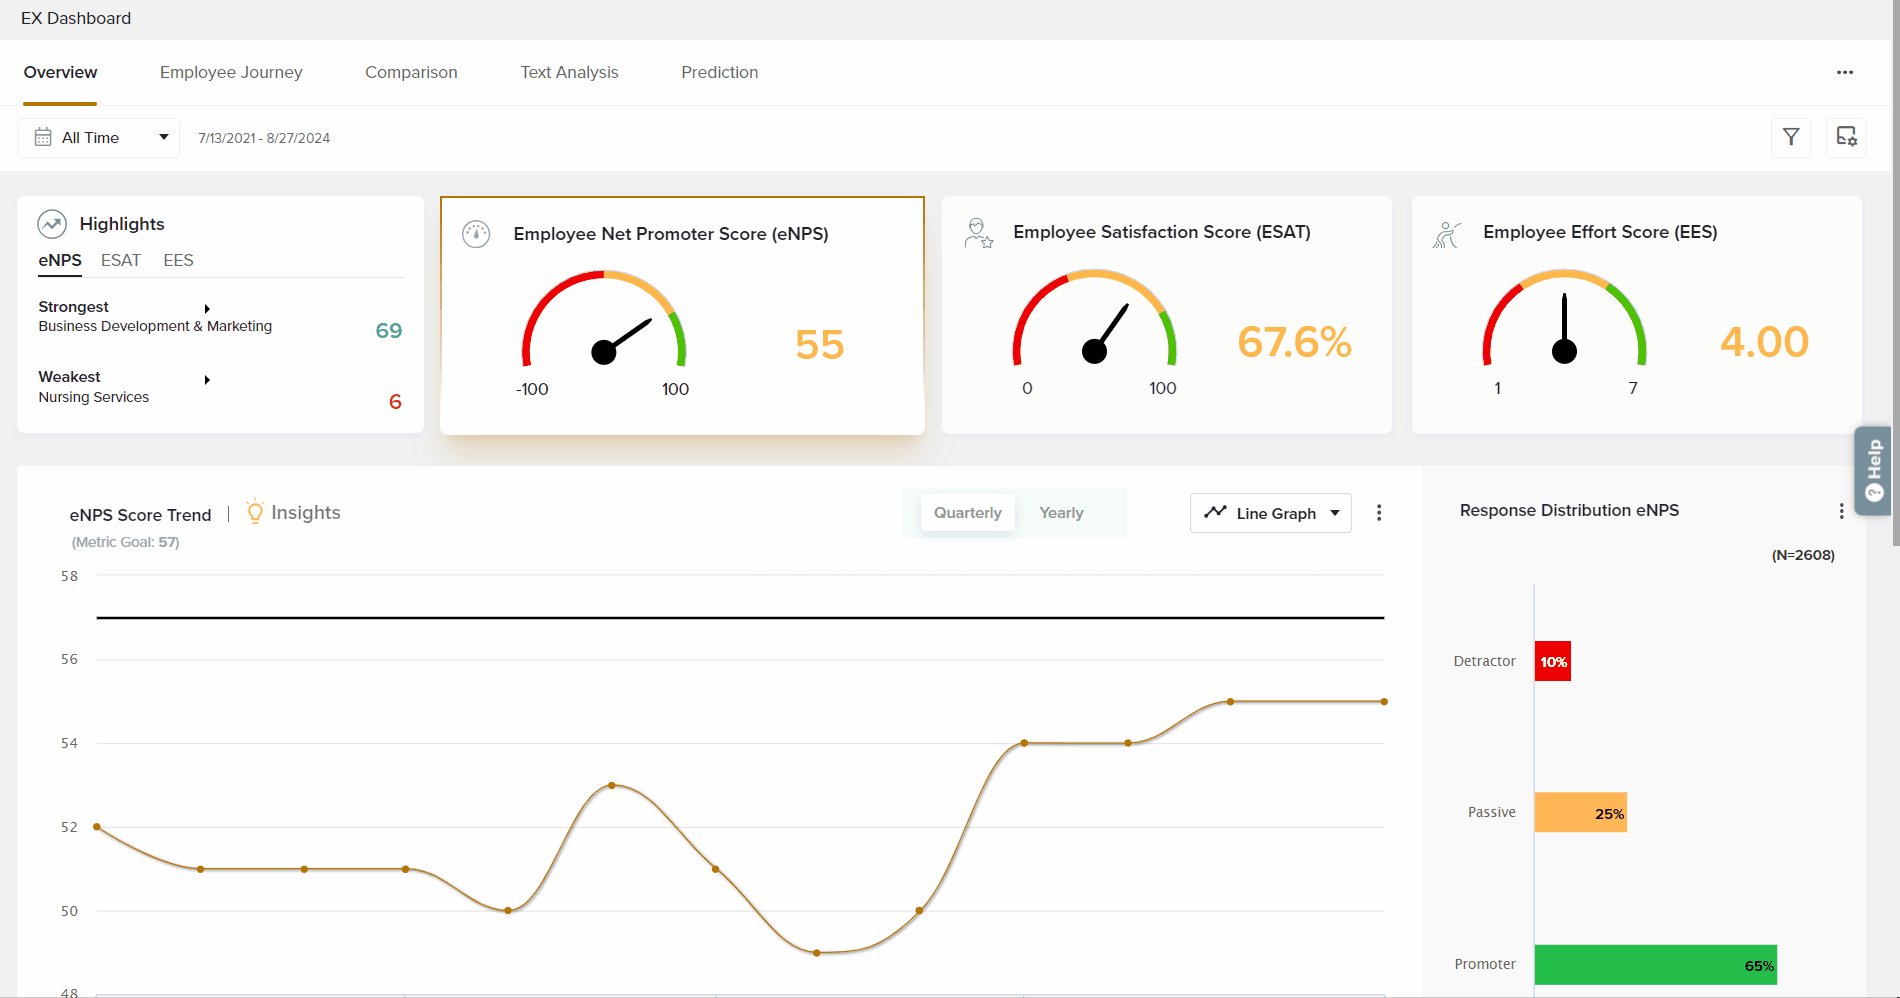Click the Insights link

(x=305, y=513)
